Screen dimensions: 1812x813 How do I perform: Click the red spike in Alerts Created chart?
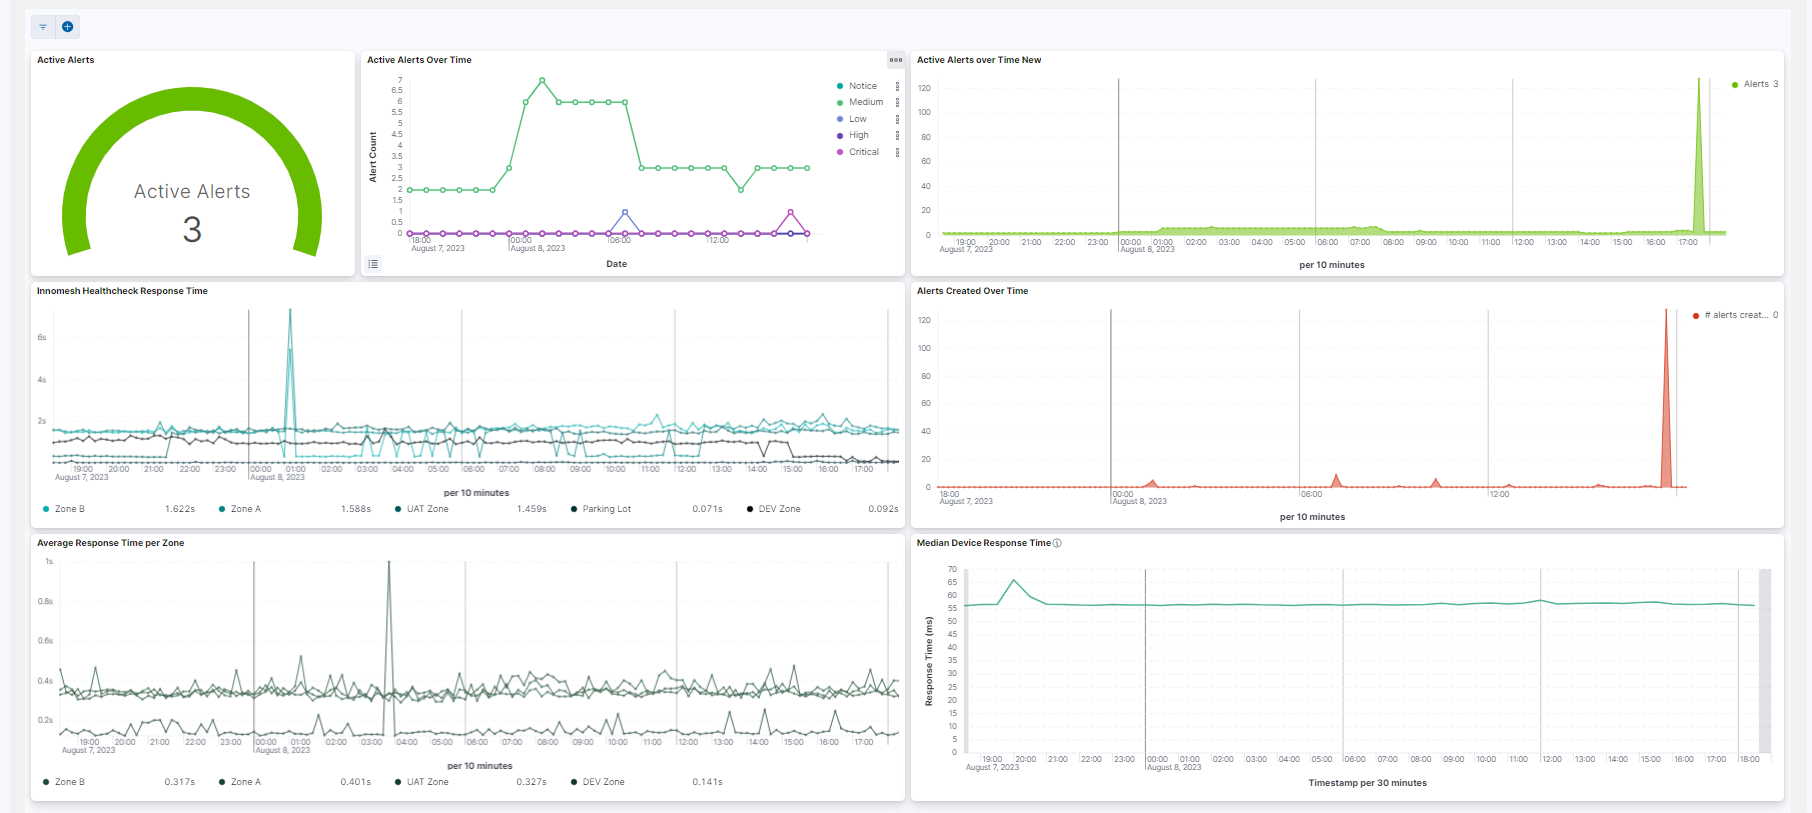point(1666,400)
